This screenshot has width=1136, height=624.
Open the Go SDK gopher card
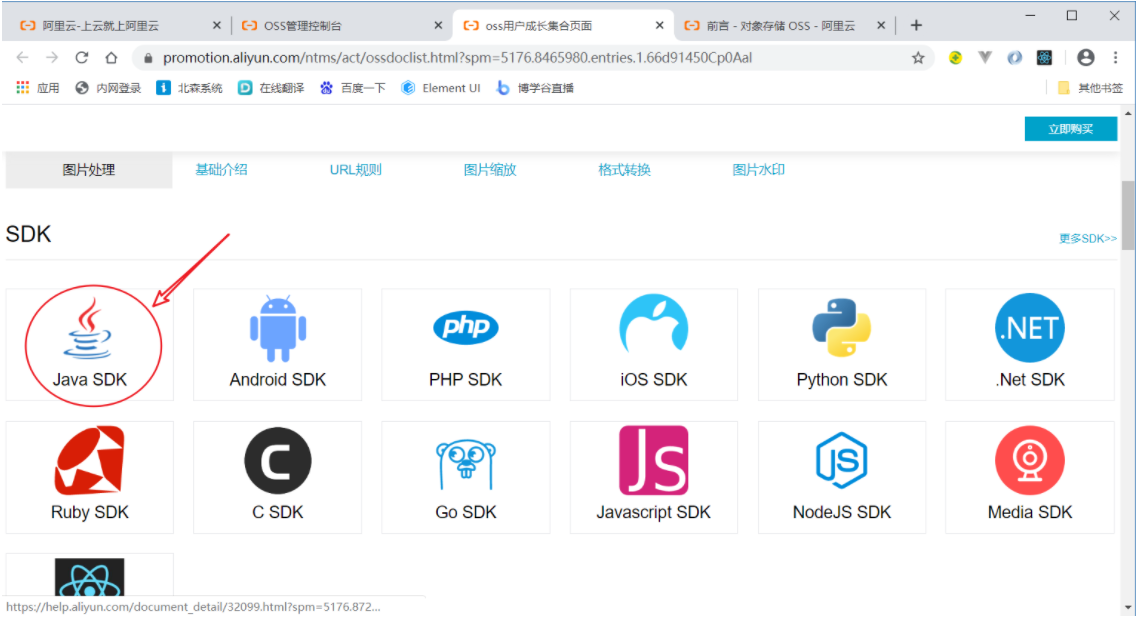(x=466, y=477)
